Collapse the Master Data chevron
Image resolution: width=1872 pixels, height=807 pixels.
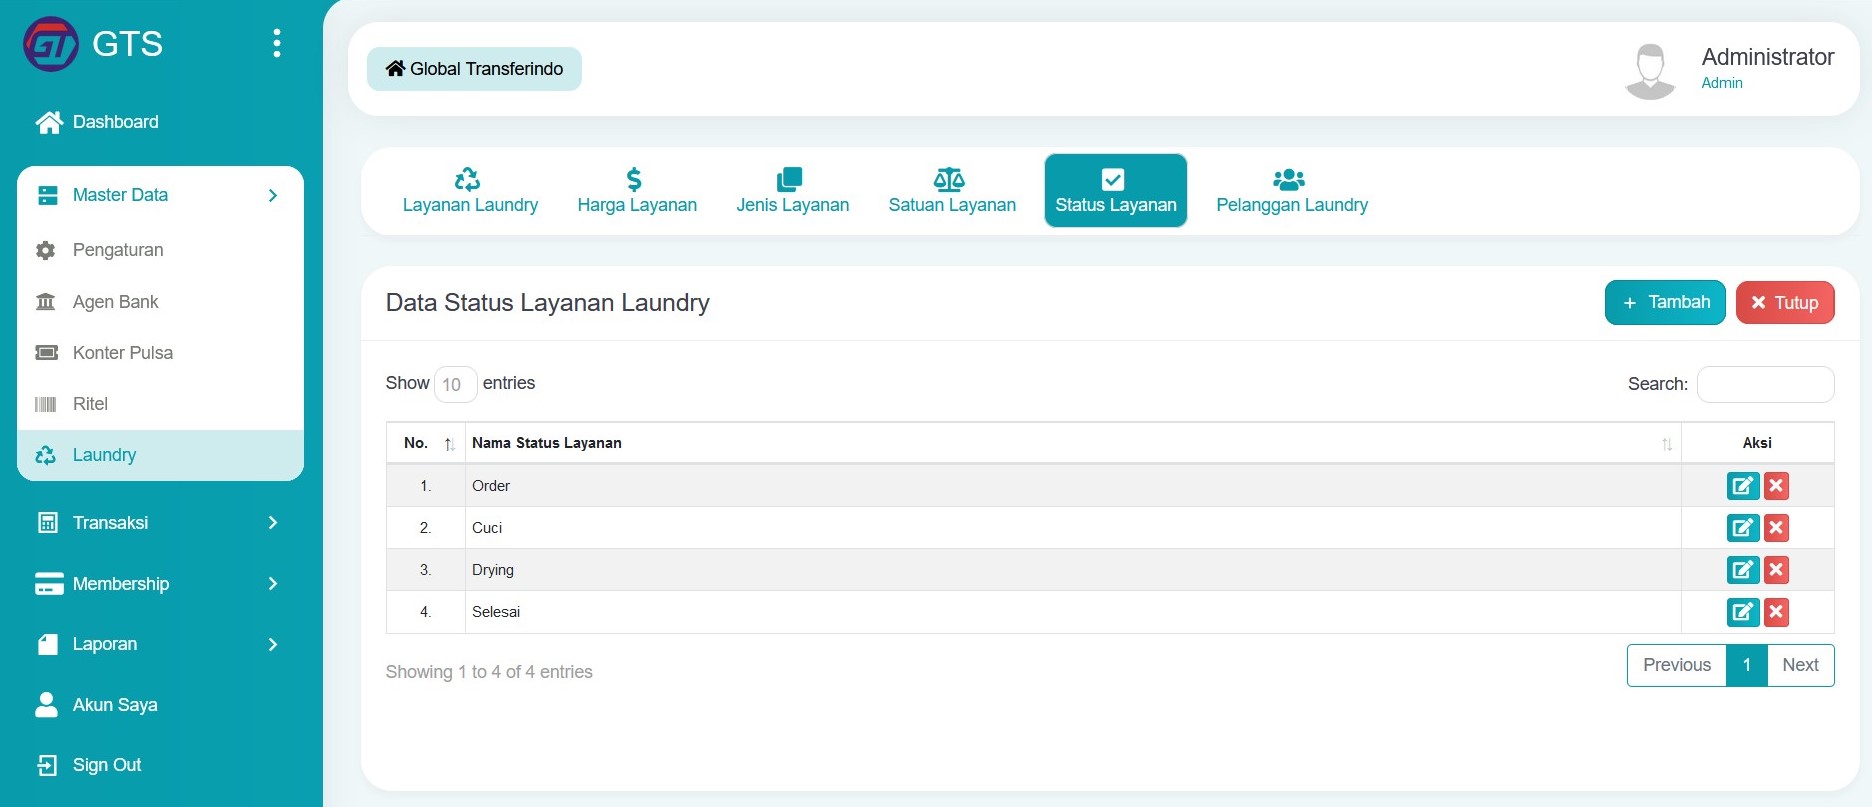click(273, 195)
